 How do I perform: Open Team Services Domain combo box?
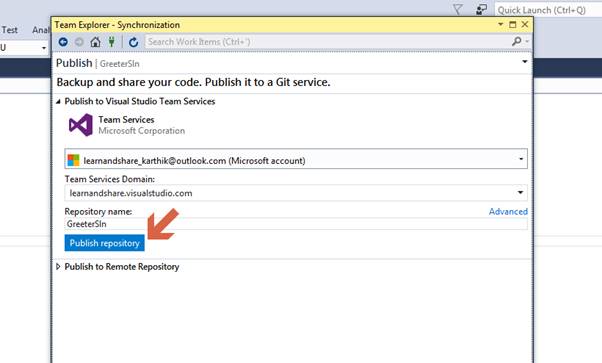pyautogui.click(x=296, y=193)
